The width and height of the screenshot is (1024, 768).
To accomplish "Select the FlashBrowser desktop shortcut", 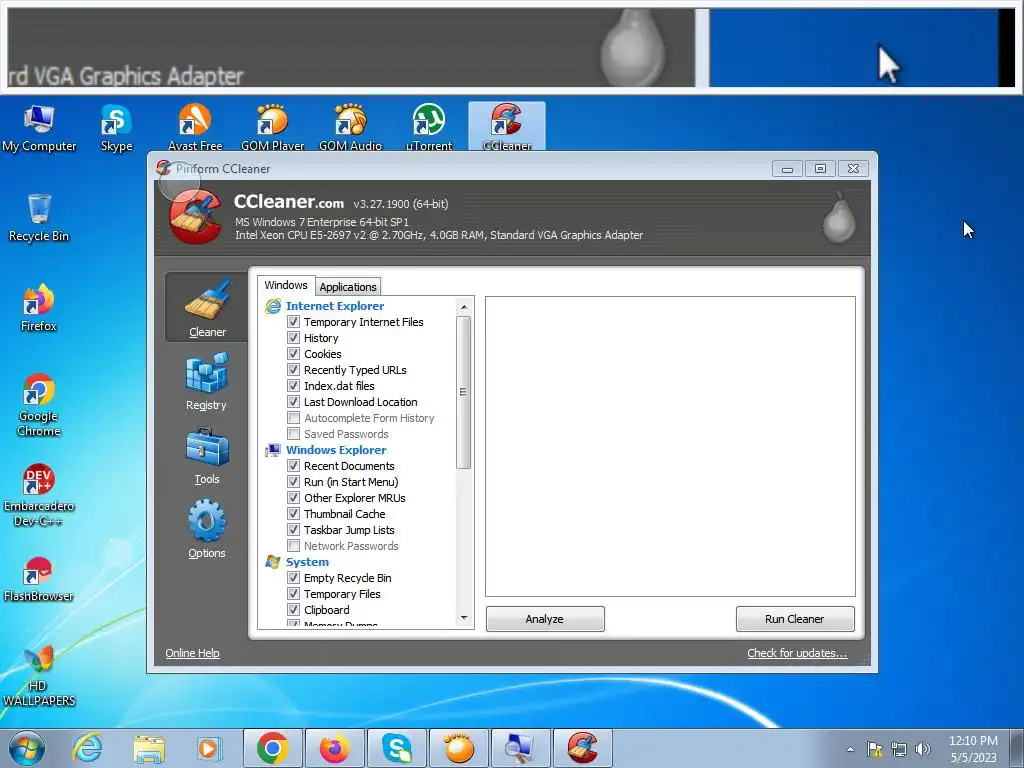I will tap(39, 579).
